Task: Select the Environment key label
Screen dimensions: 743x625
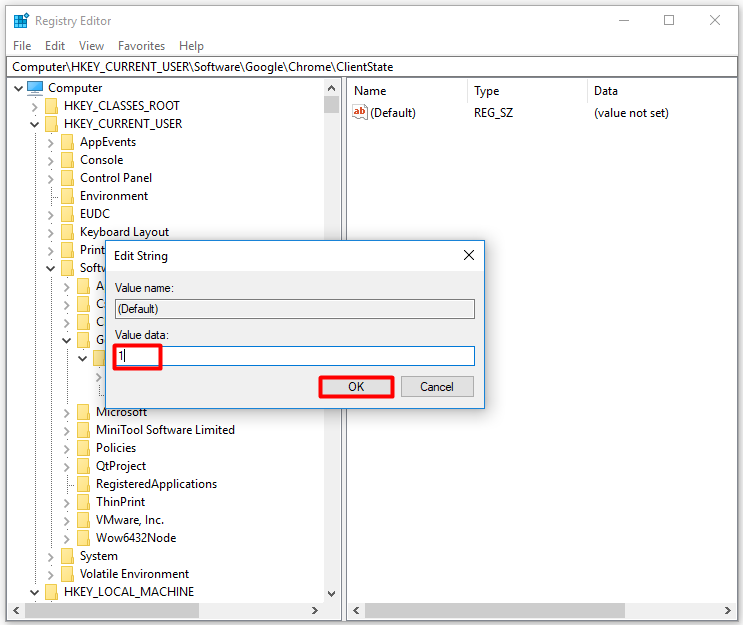Action: coord(114,196)
